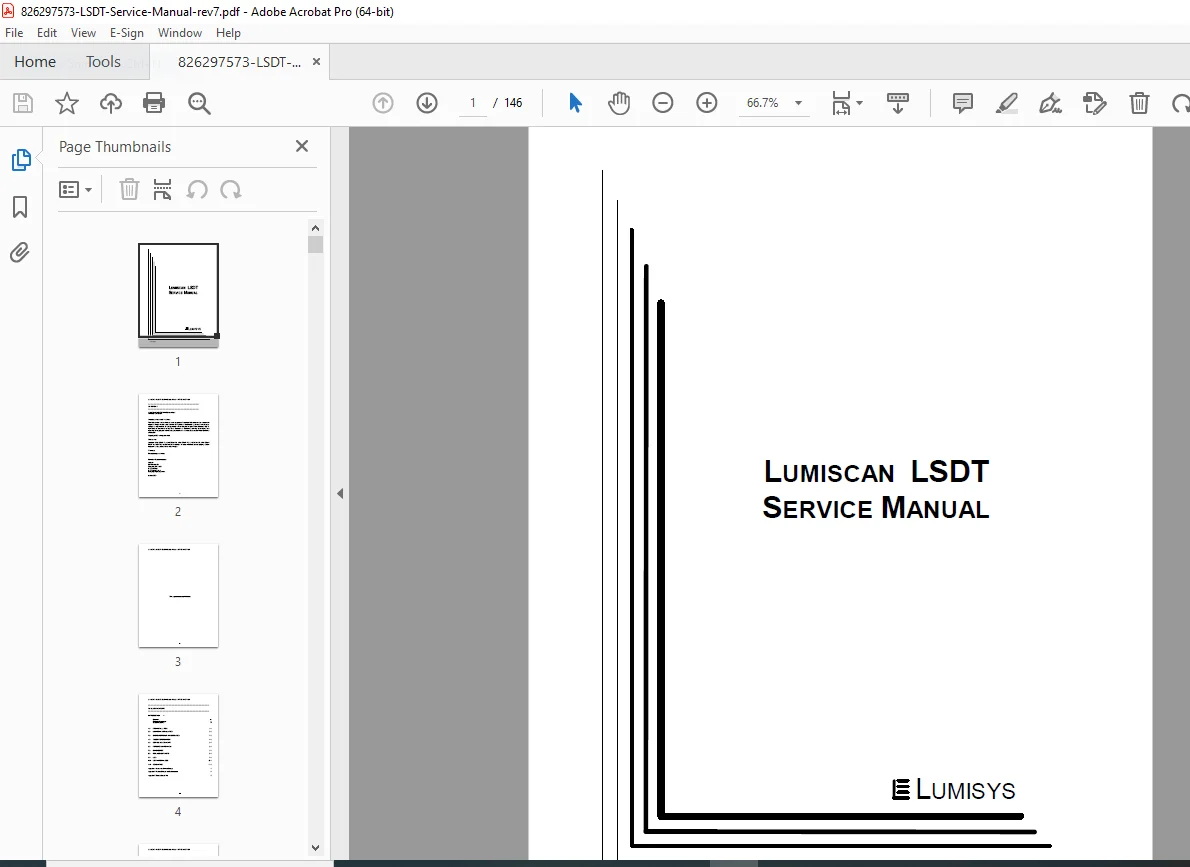This screenshot has height=867, width=1190.
Task: Collapse the navigation pane arrow
Action: point(340,493)
